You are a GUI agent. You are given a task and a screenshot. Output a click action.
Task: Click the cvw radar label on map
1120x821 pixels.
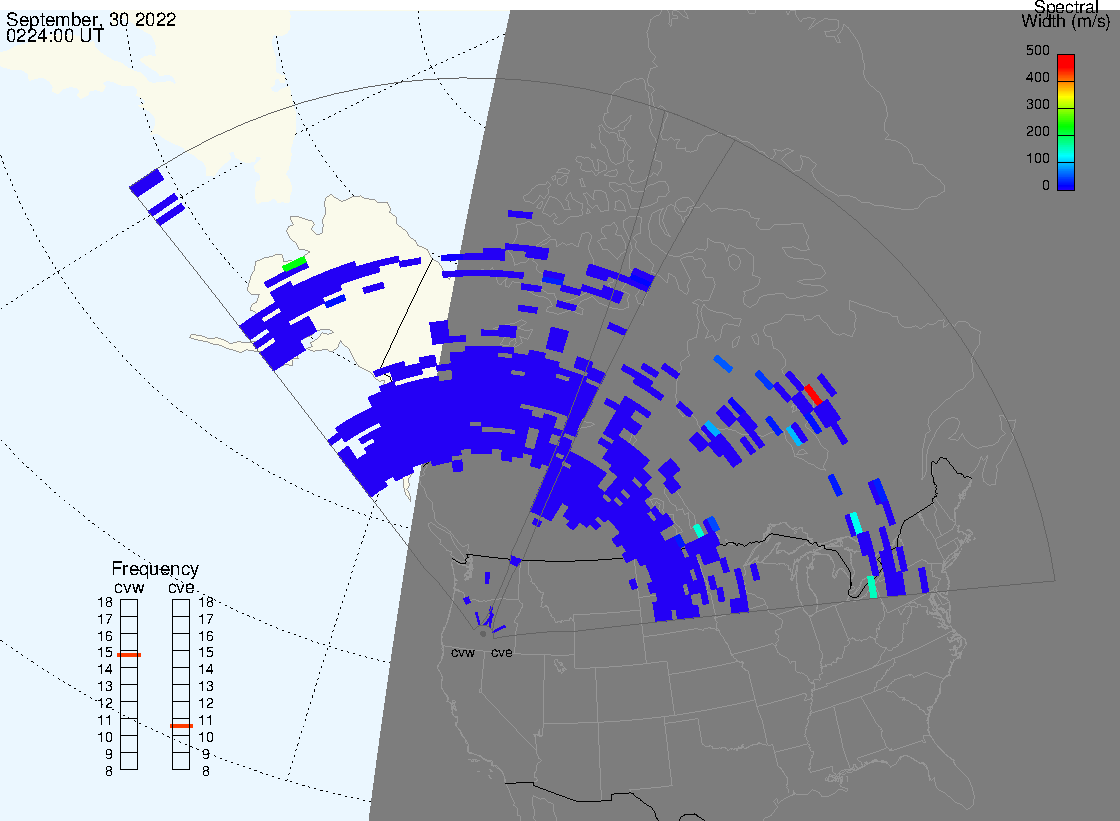[463, 653]
